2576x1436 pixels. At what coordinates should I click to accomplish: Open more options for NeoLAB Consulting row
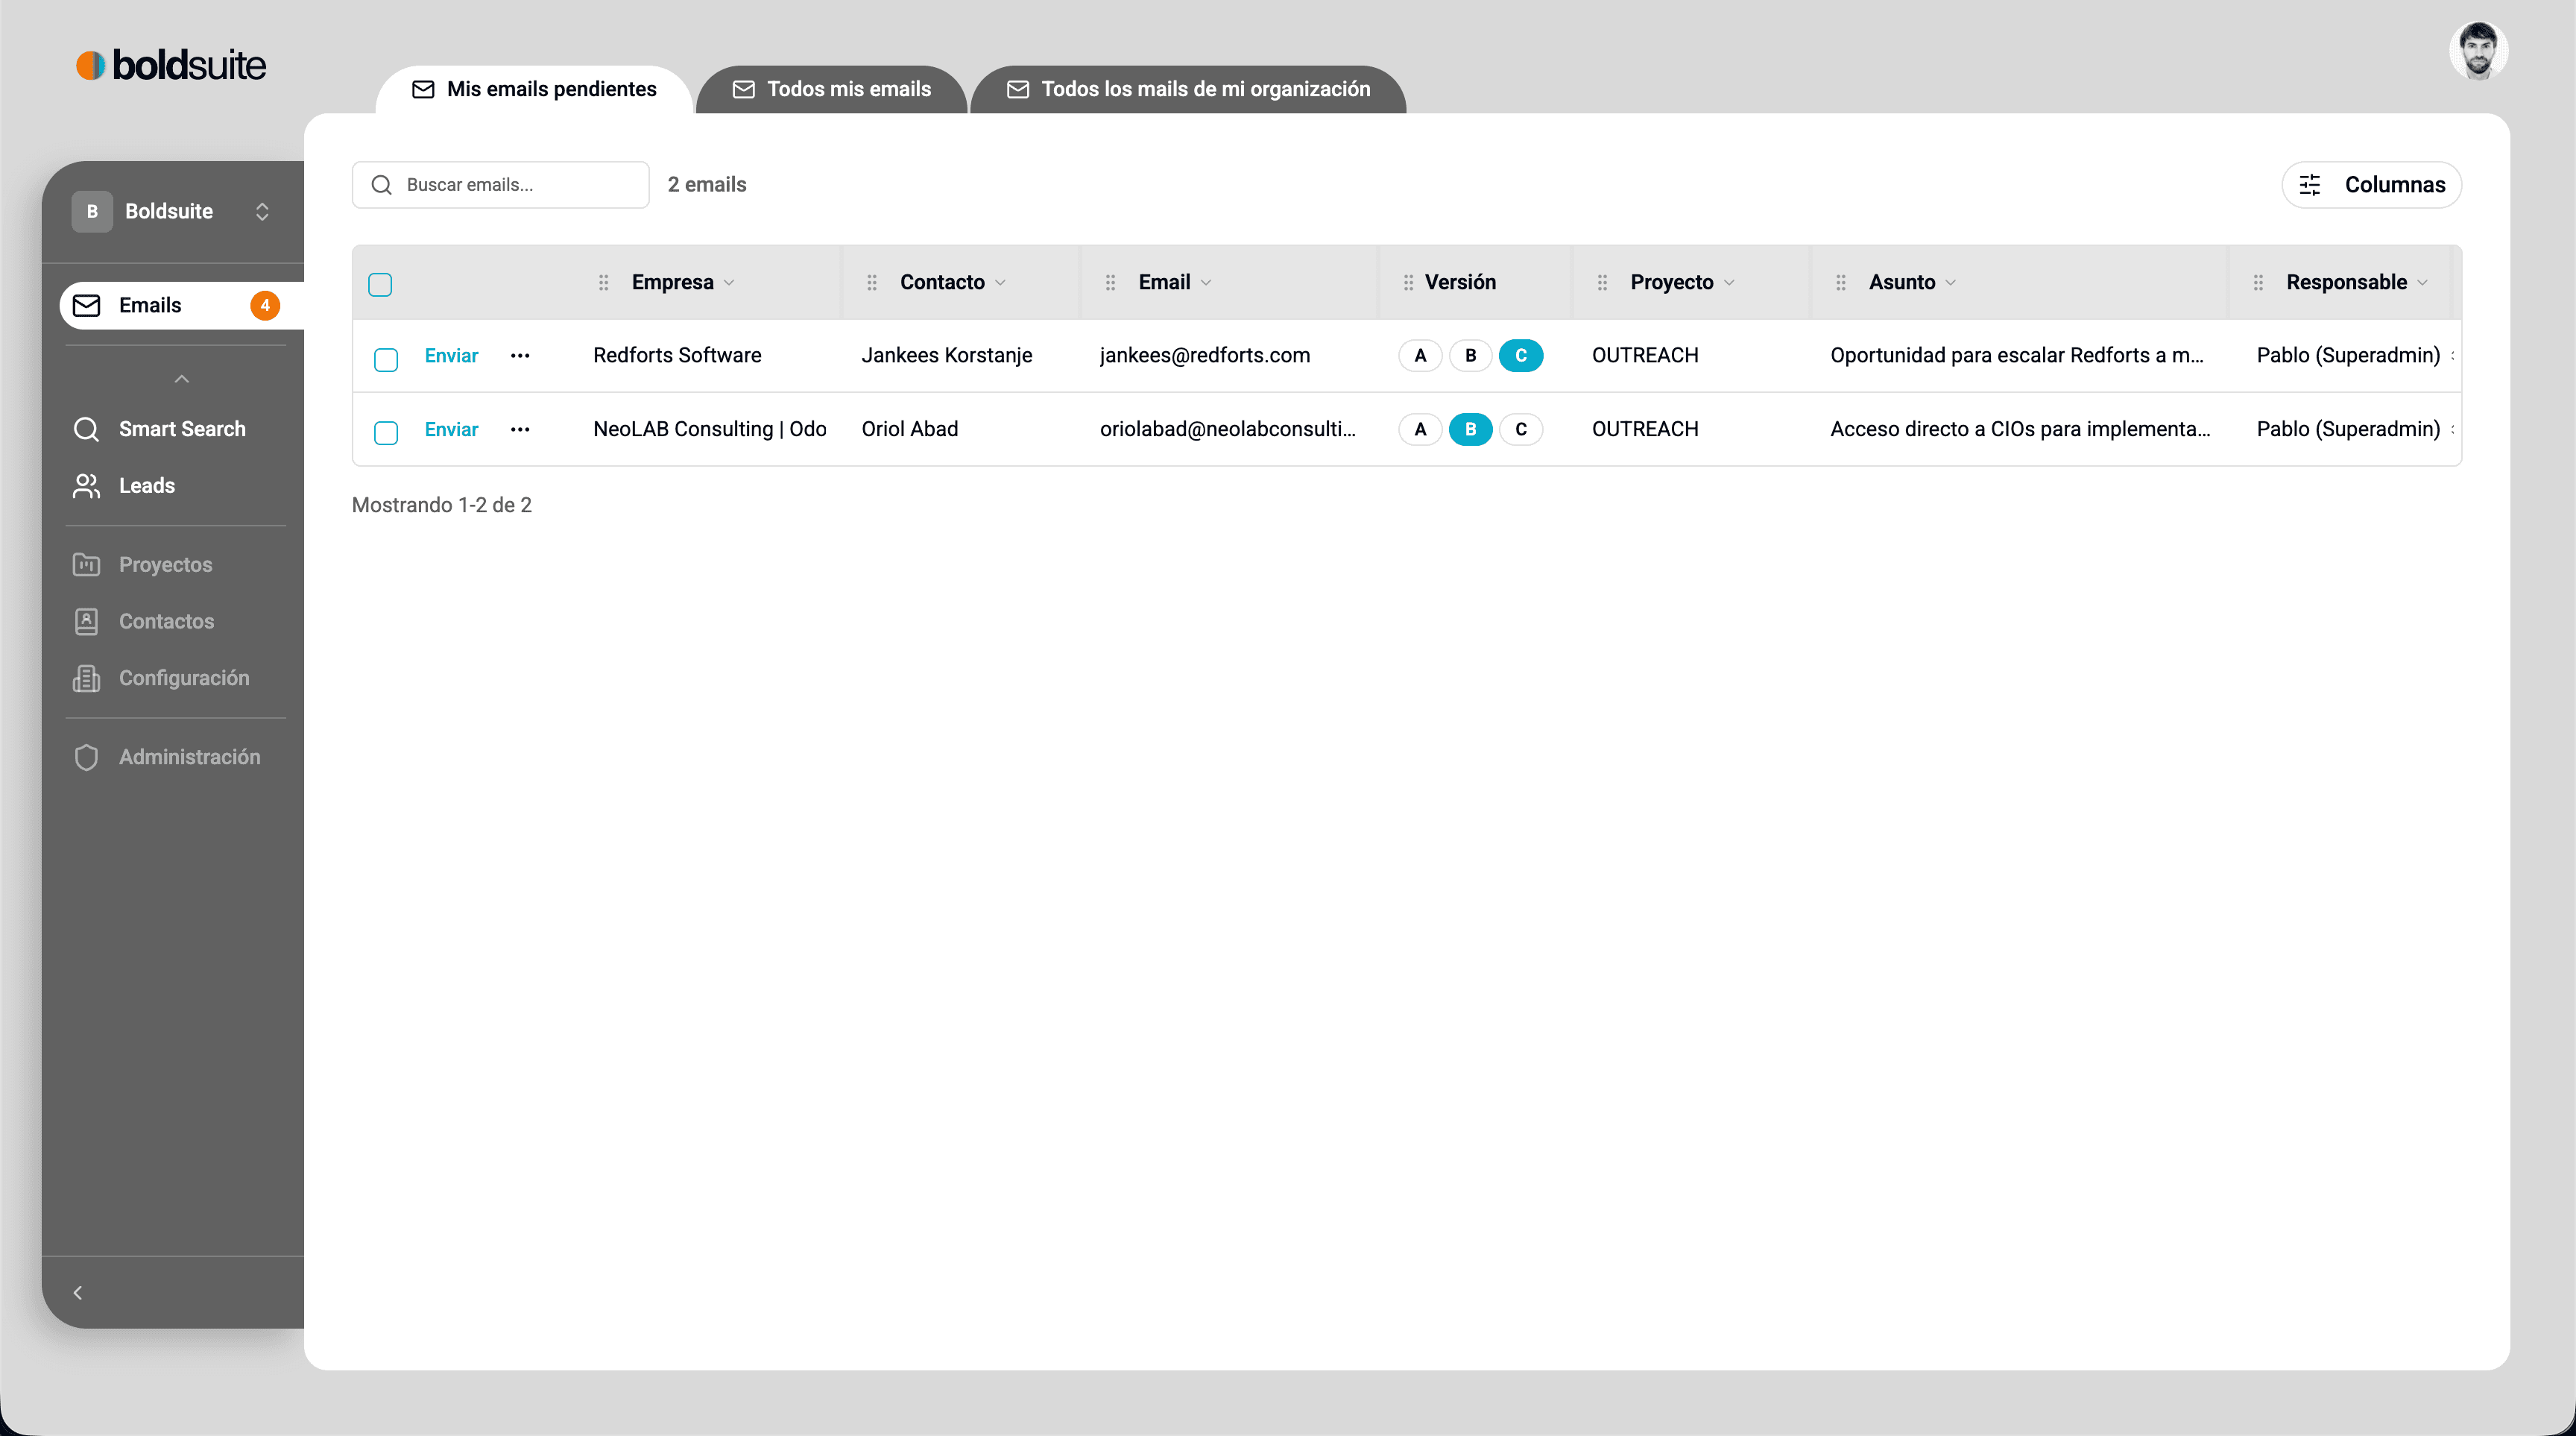coord(520,430)
